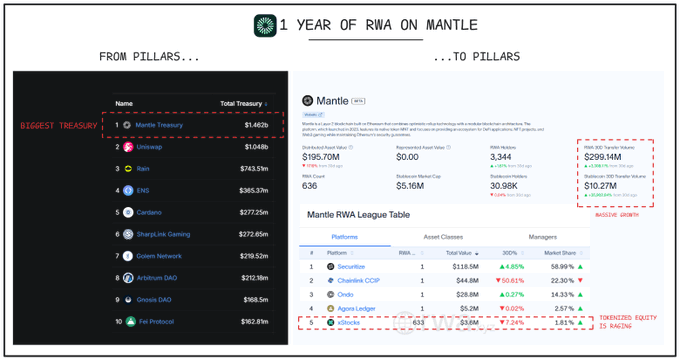
Task: Click the Arbitrum DAO icon
Action: (128, 278)
